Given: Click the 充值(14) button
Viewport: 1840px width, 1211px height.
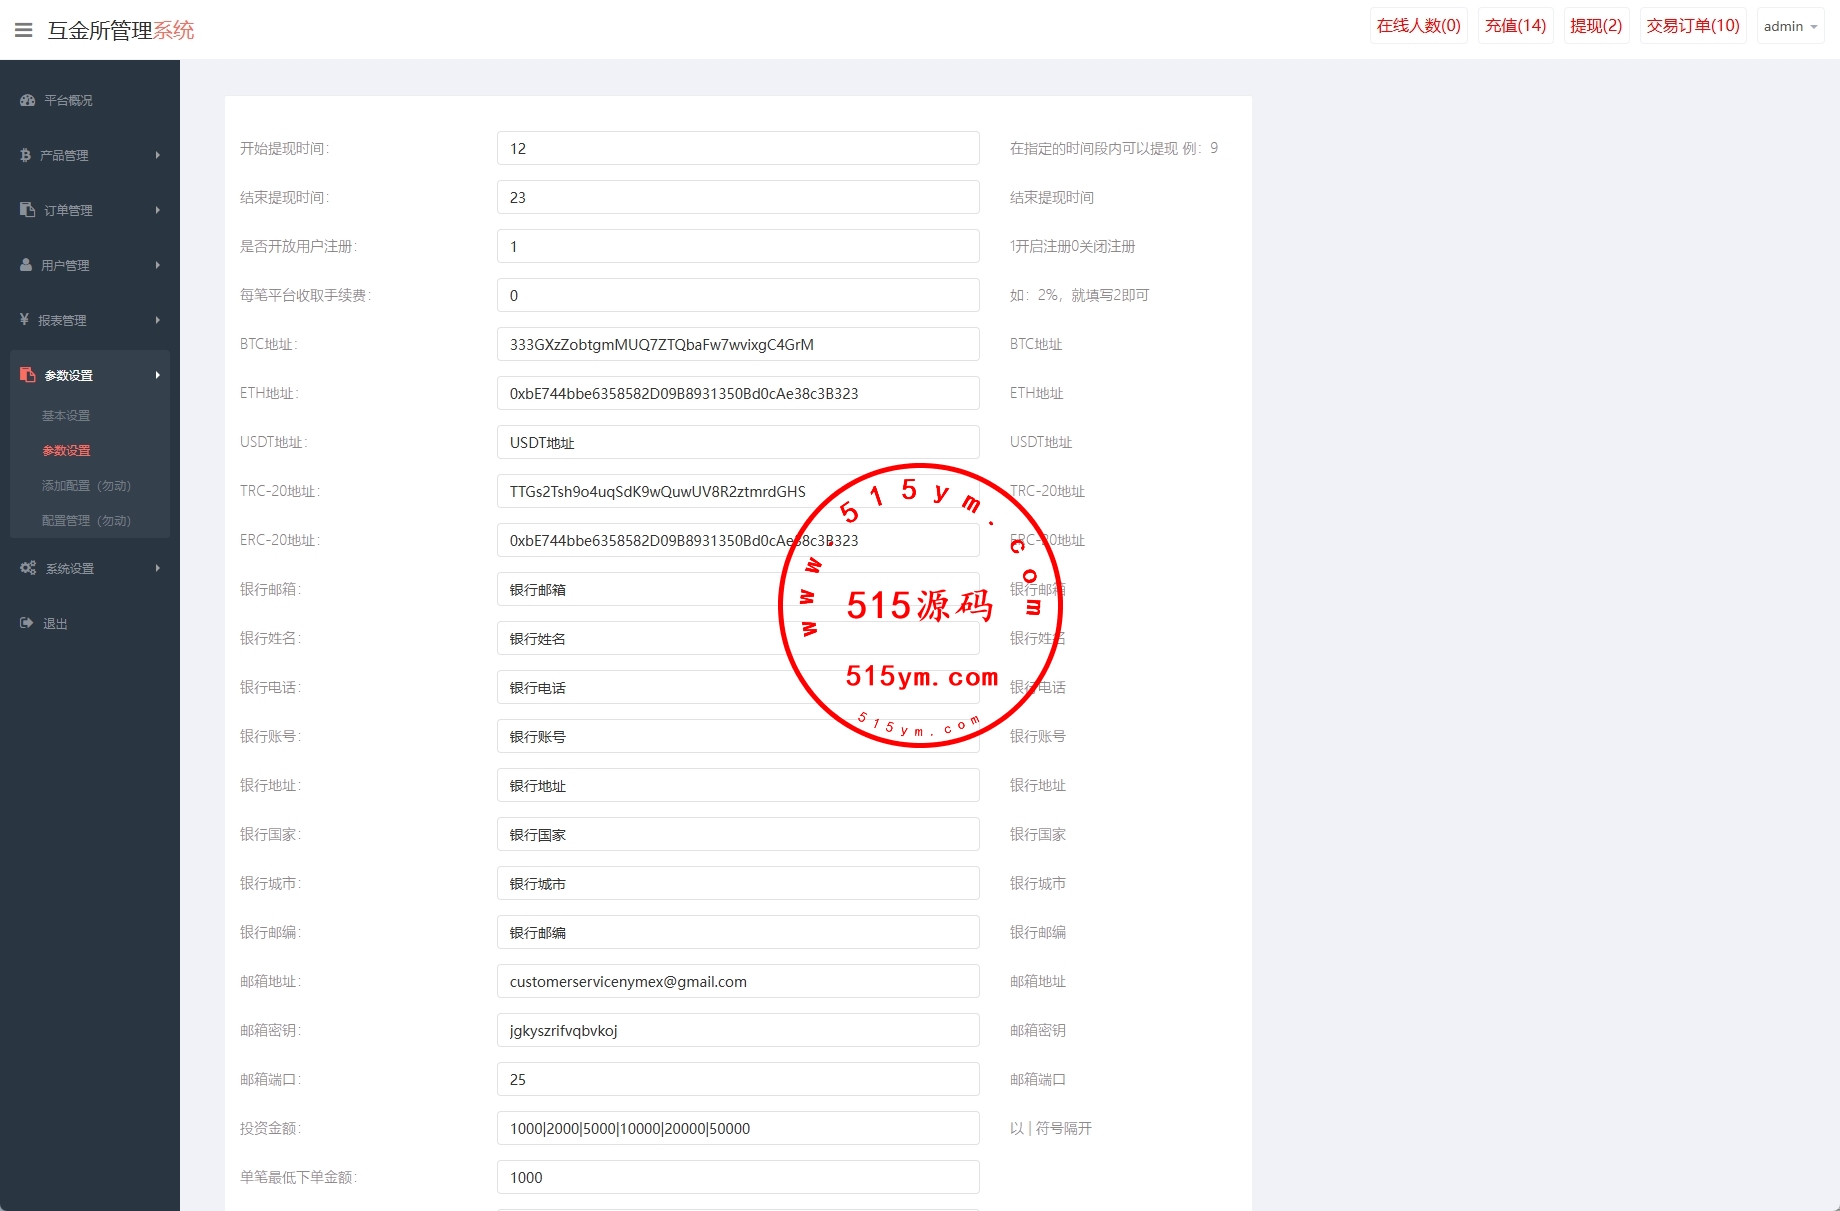Looking at the screenshot, I should tap(1515, 26).
